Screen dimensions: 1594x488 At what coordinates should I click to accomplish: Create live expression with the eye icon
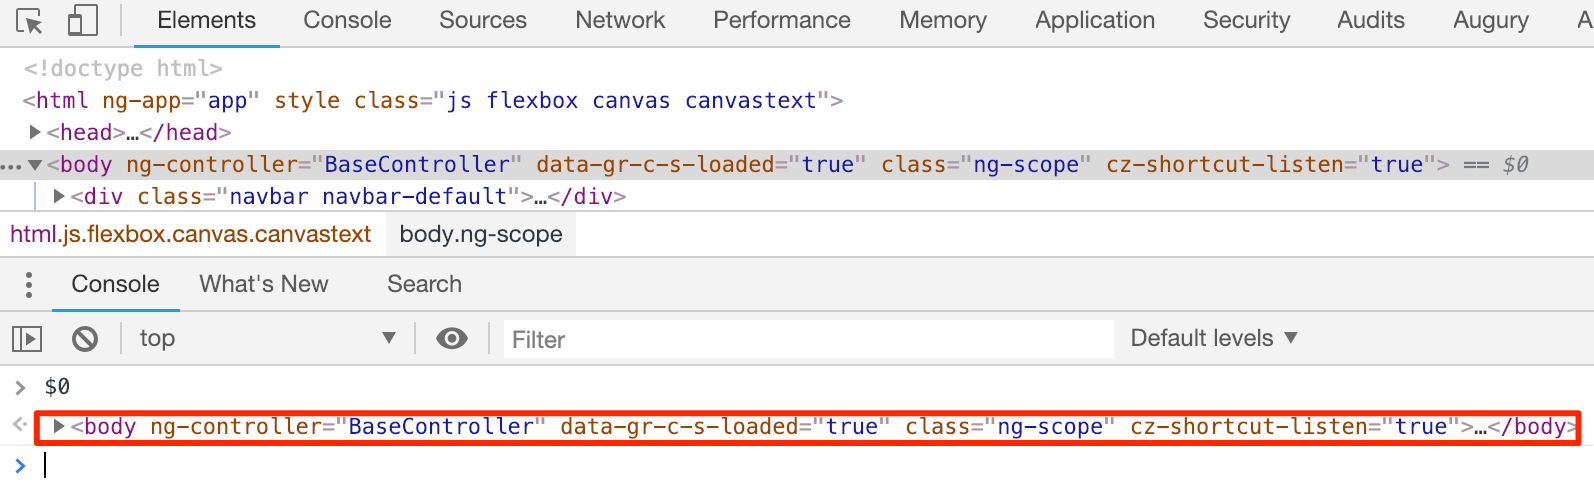pyautogui.click(x=452, y=339)
